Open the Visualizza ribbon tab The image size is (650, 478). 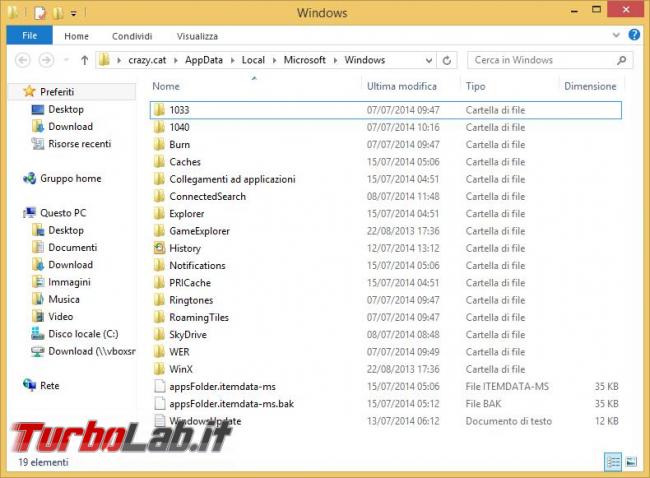tap(197, 36)
